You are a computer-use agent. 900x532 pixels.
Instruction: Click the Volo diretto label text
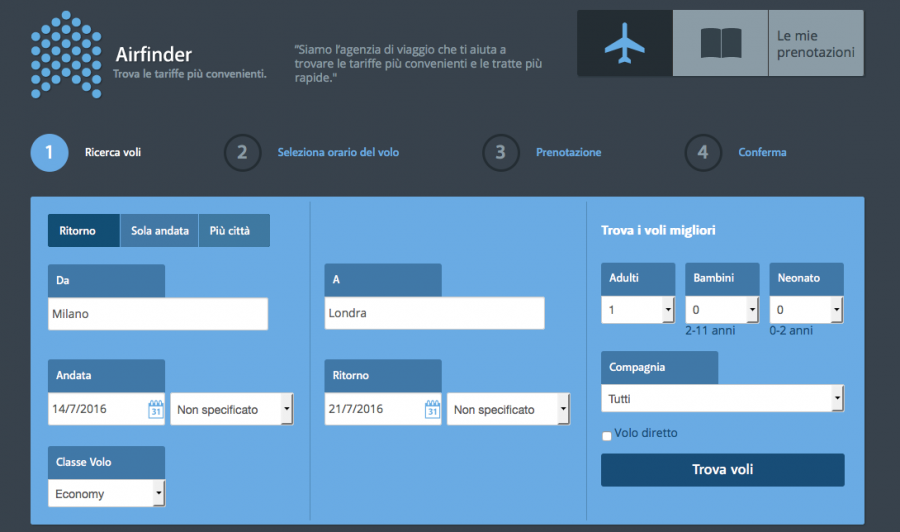tap(646, 433)
